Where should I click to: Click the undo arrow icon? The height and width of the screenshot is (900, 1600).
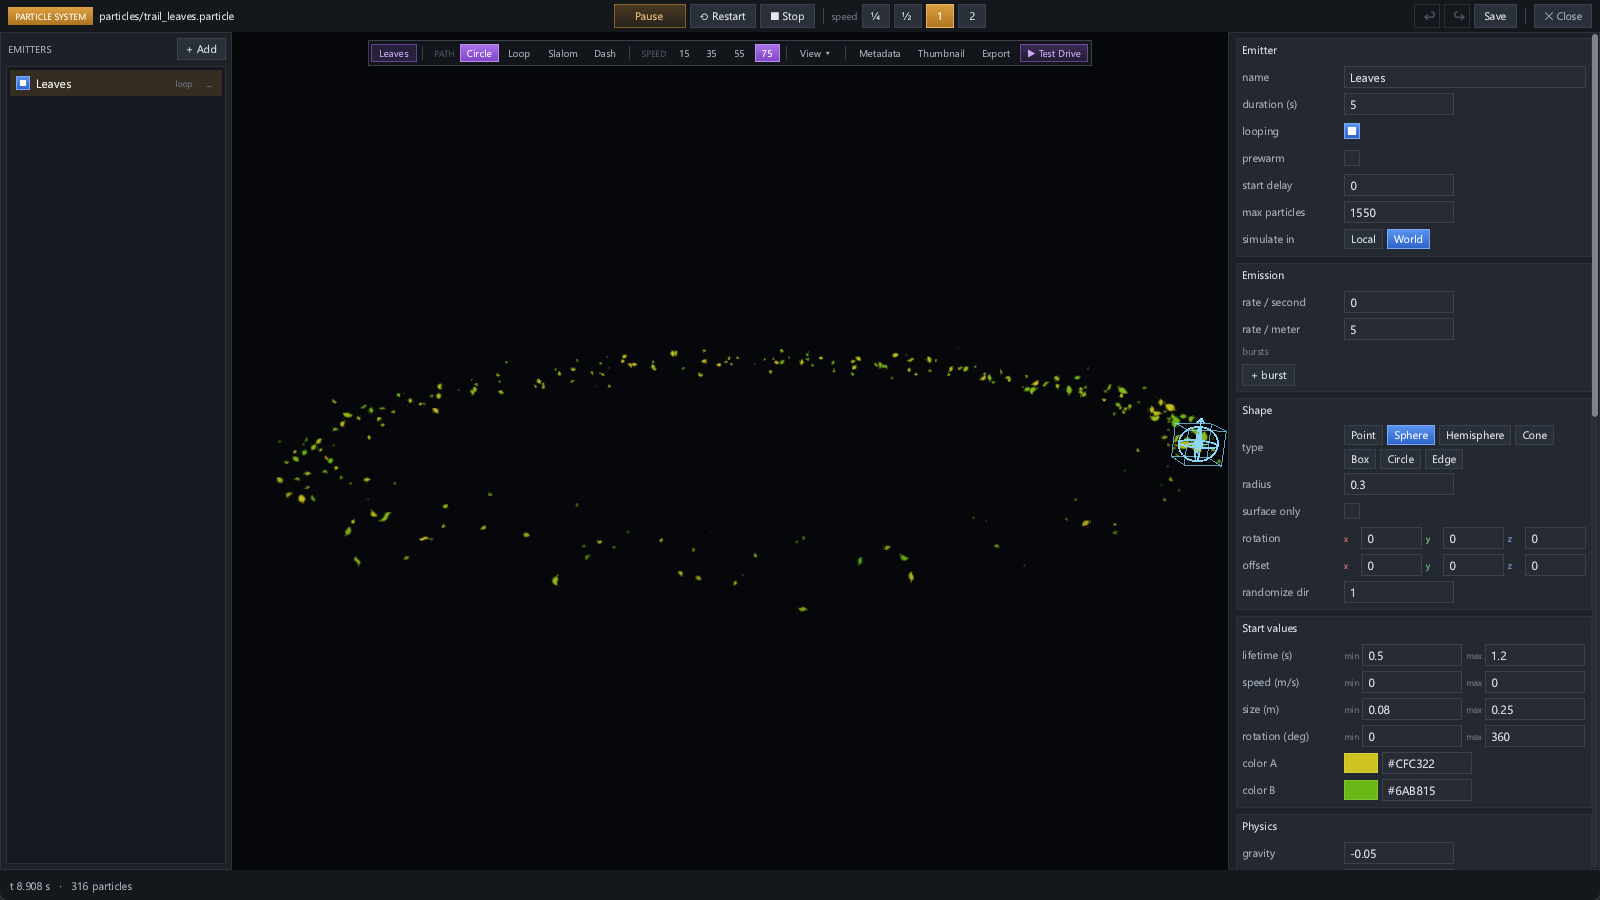coord(1428,16)
